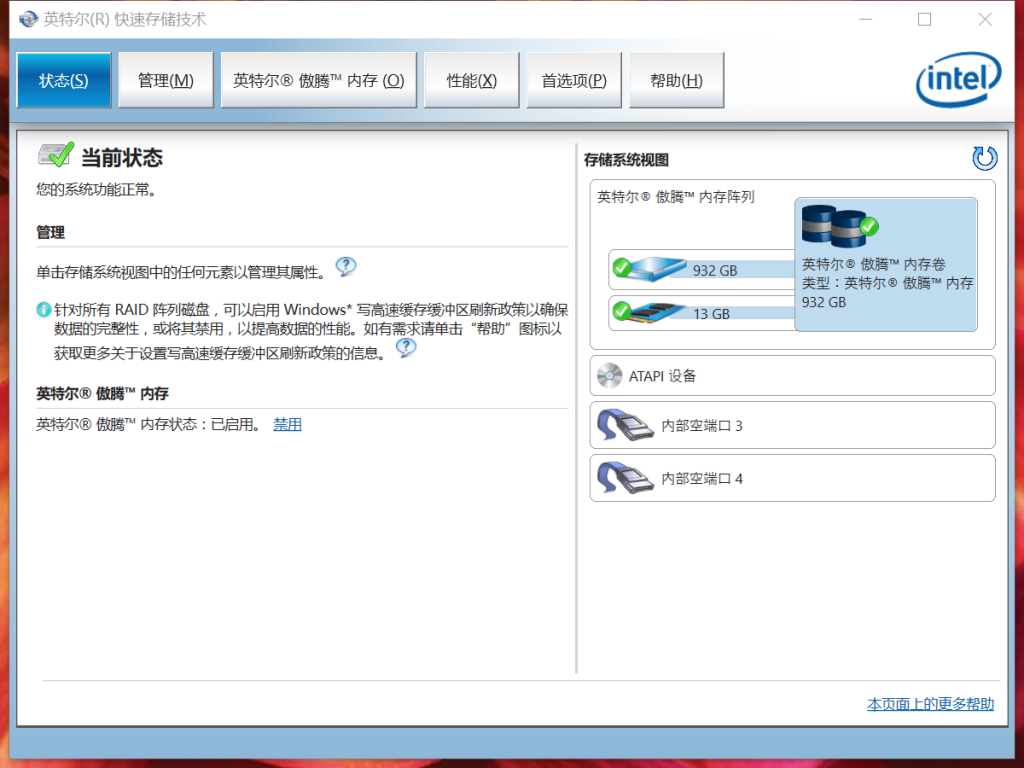The height and width of the screenshot is (768, 1024).
Task: Open the 首选项(P) preferences tab
Action: coord(574,81)
